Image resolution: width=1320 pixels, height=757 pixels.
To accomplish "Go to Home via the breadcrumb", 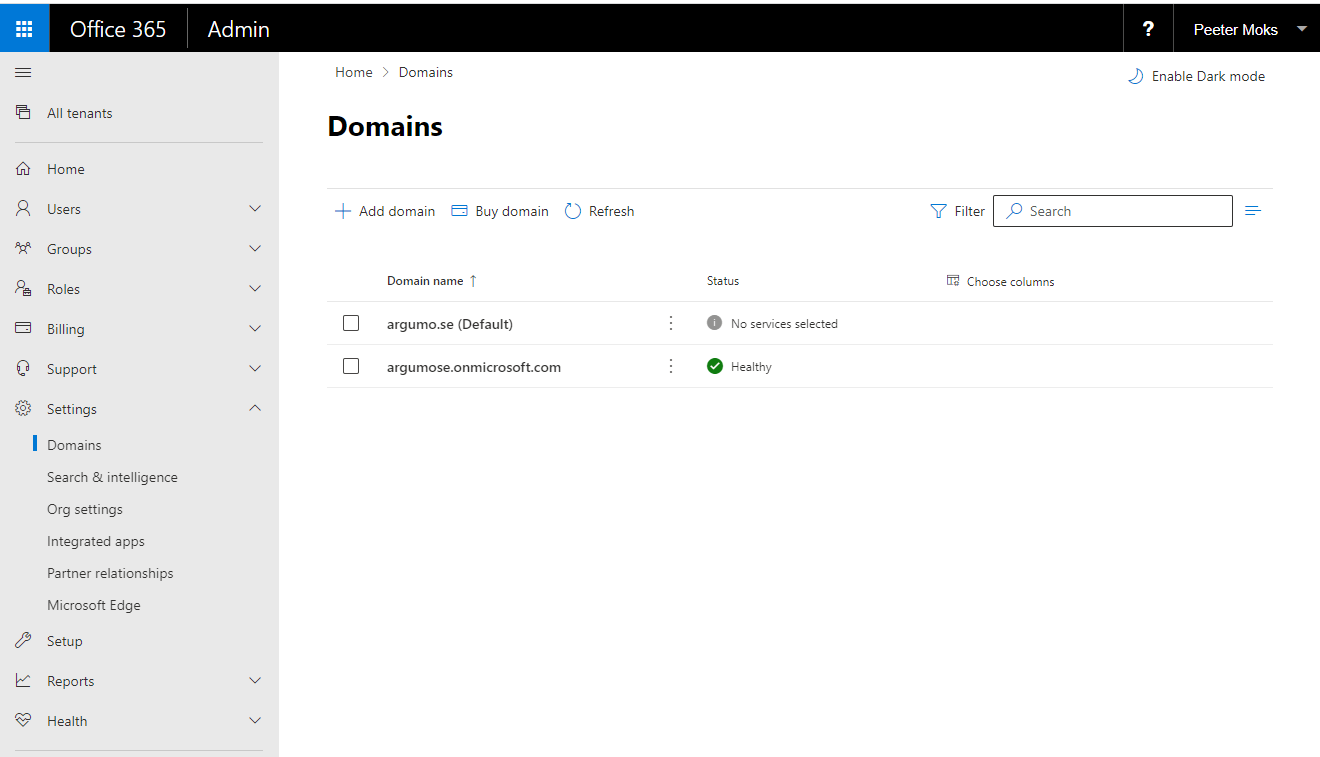I will tap(354, 72).
